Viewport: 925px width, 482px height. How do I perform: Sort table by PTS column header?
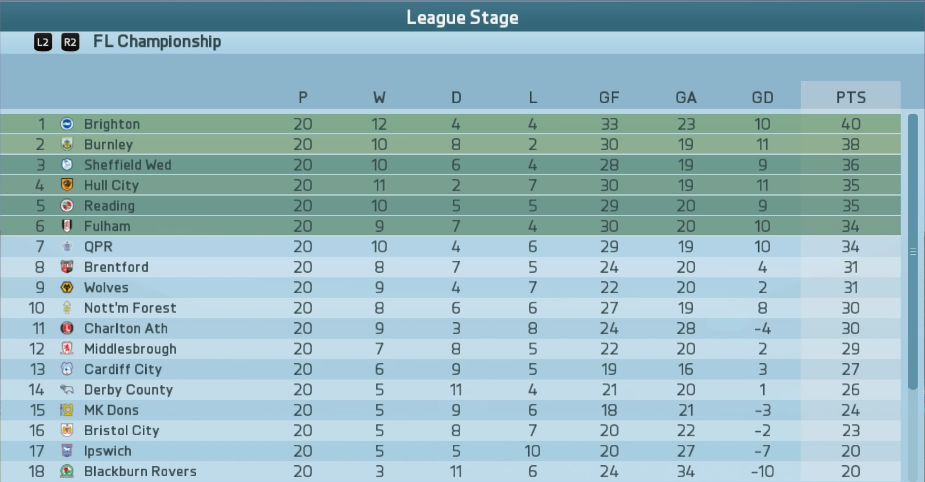pyautogui.click(x=851, y=97)
